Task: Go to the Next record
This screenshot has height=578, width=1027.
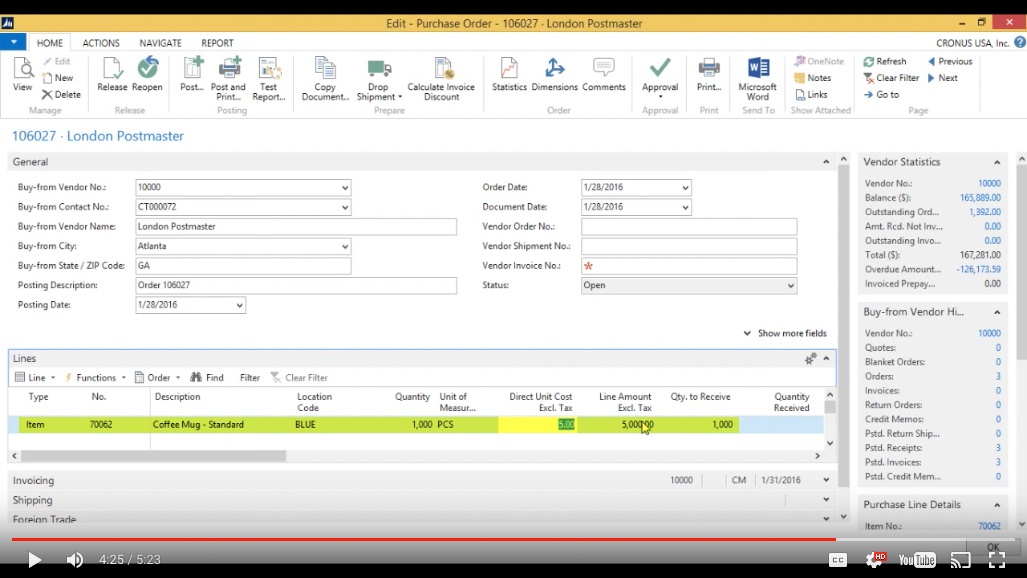Action: 943,77
